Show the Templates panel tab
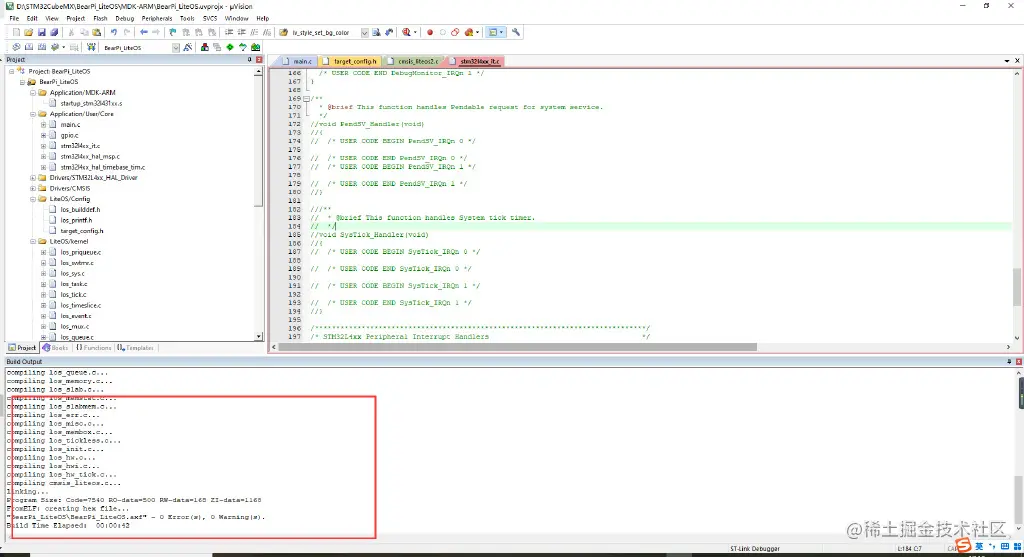The image size is (1024, 557). coord(136,348)
